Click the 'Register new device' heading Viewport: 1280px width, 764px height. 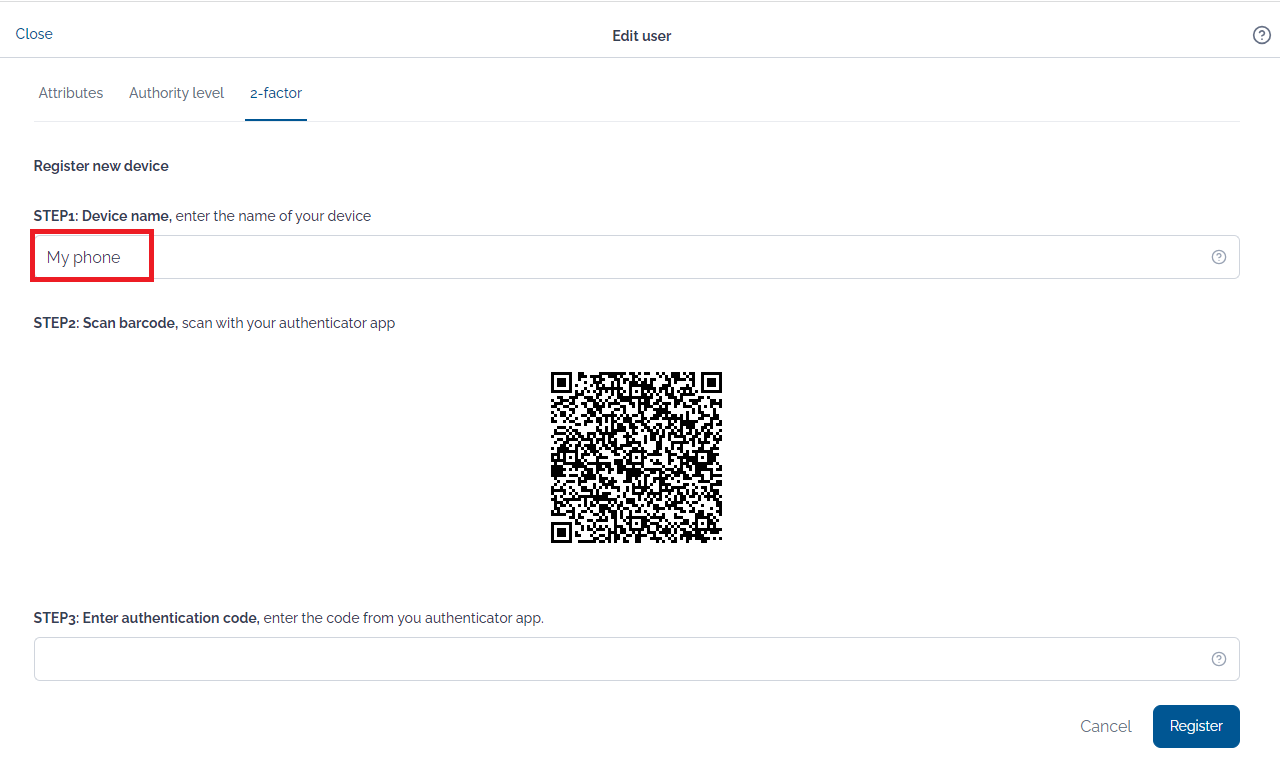(x=101, y=166)
